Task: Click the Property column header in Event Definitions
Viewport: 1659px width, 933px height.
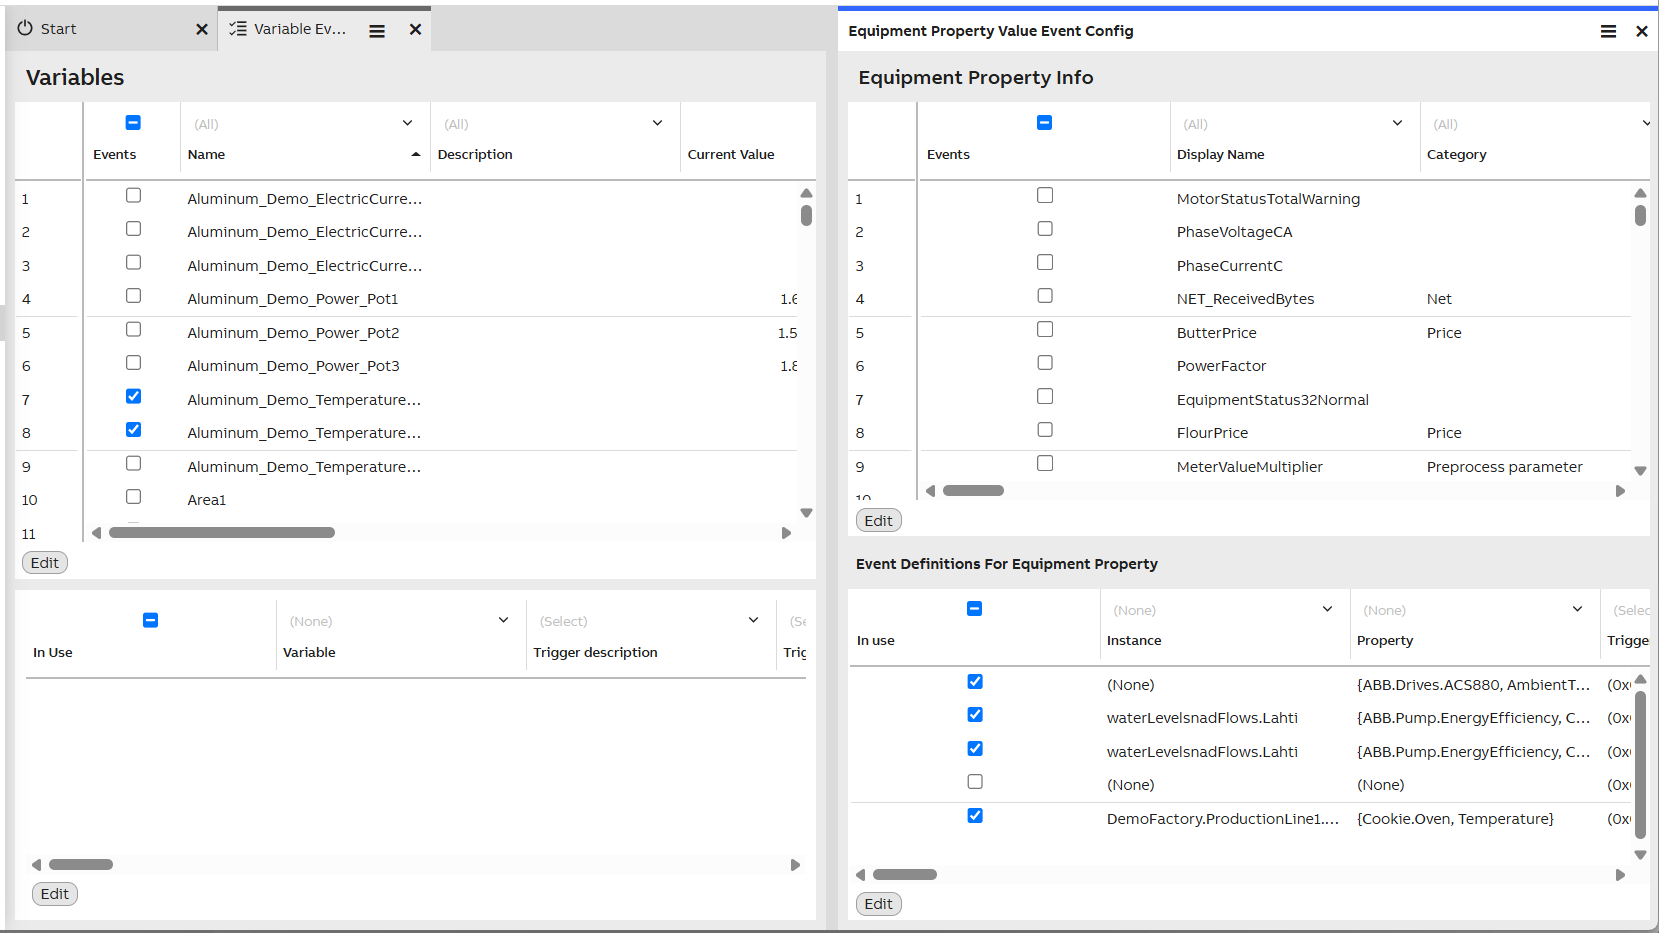Action: coord(1385,641)
